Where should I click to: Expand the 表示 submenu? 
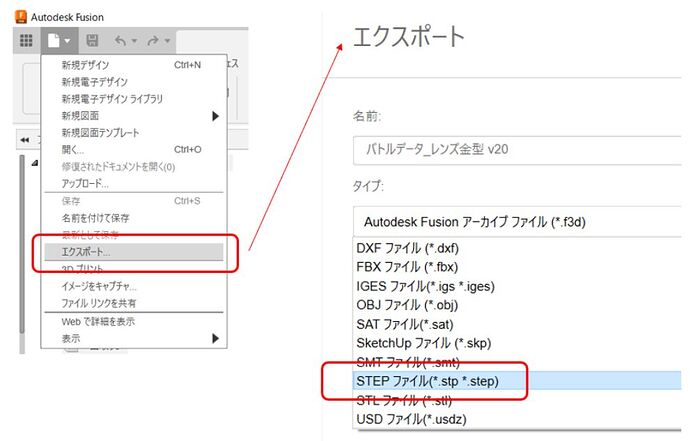[x=134, y=338]
